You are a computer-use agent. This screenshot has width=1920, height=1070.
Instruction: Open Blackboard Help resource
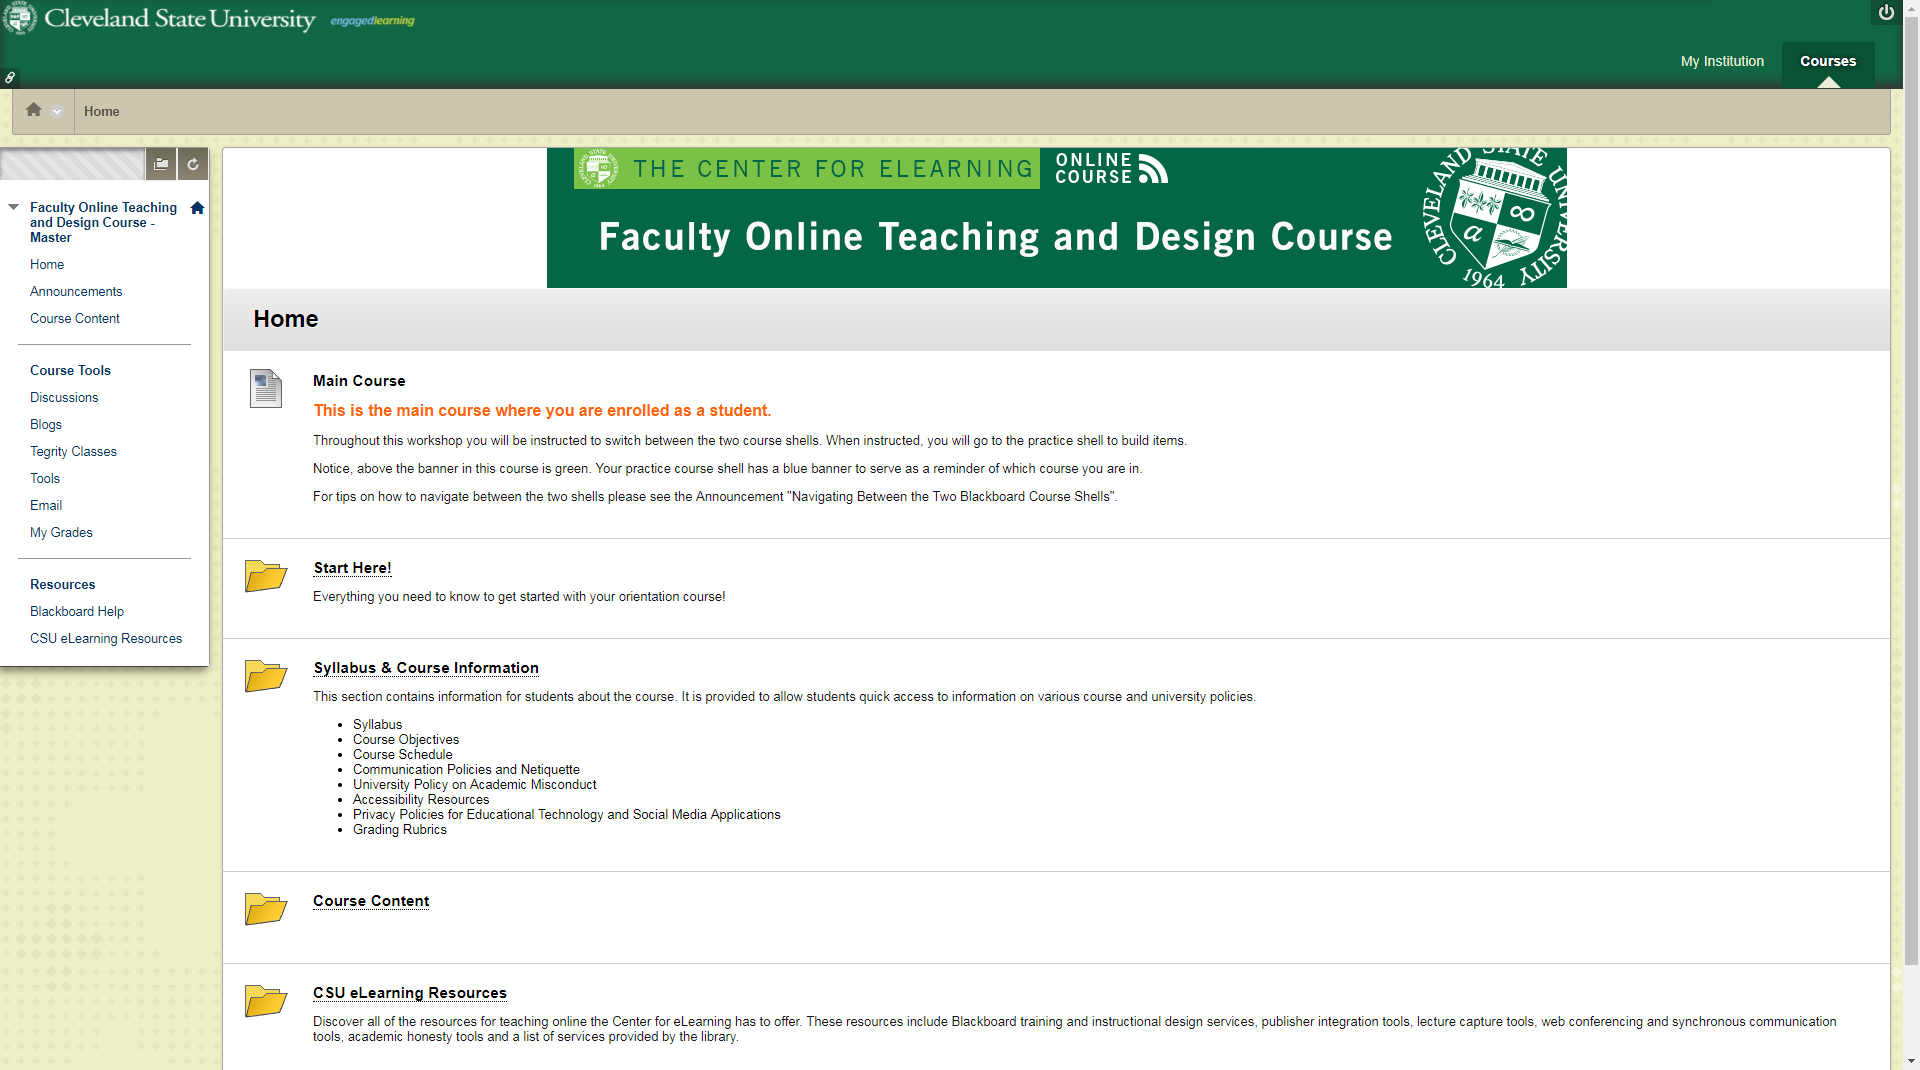point(77,611)
